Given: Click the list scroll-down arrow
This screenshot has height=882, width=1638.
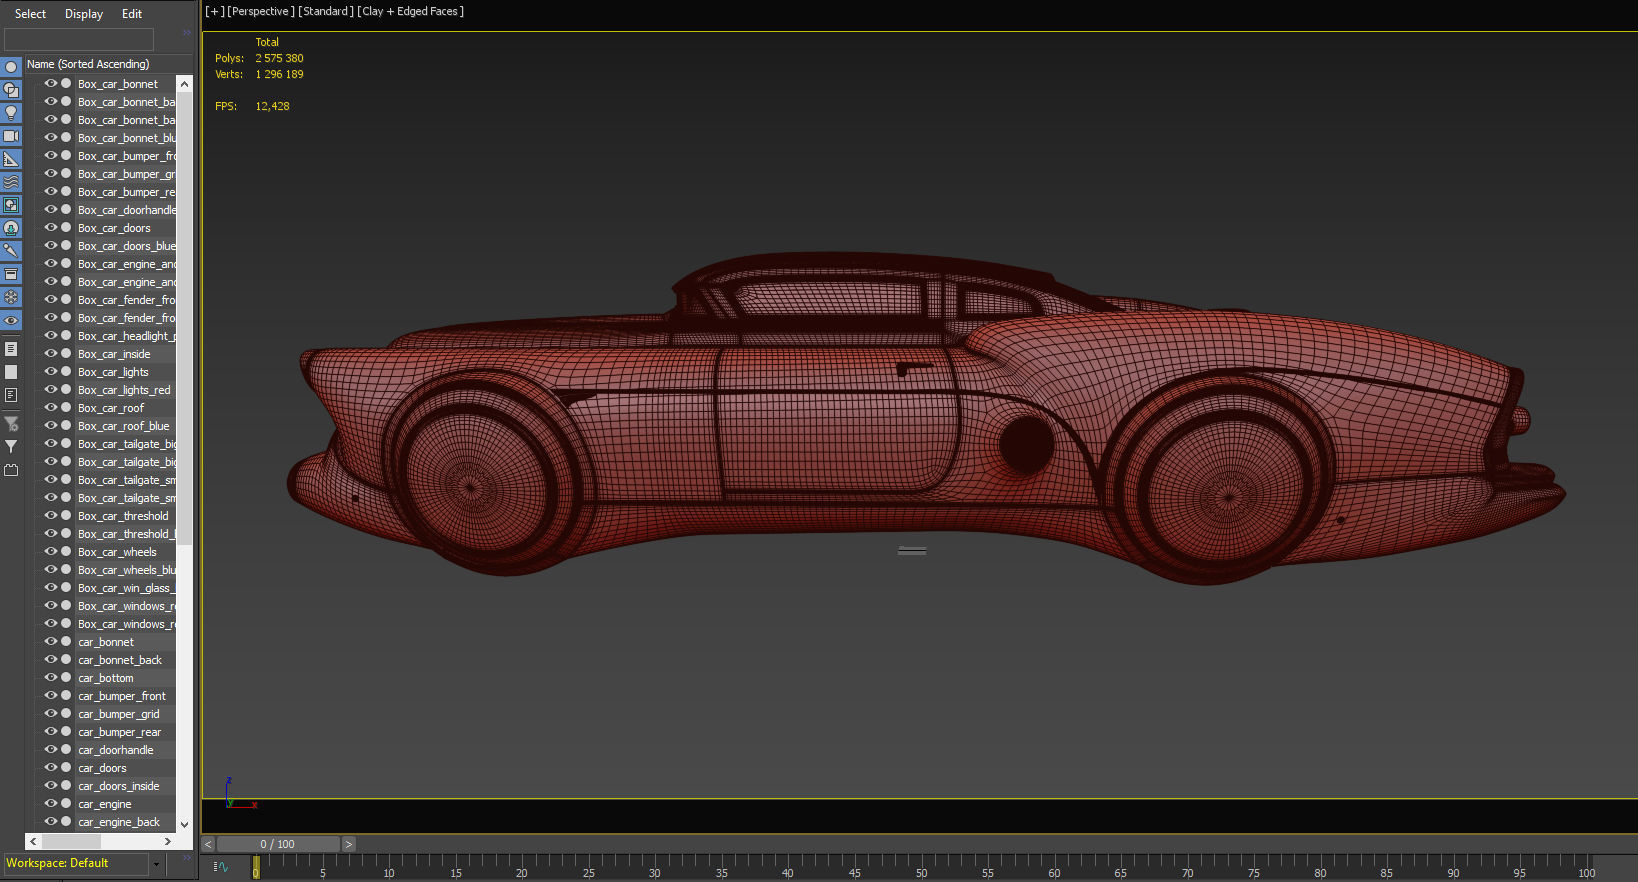Looking at the screenshot, I should click(x=184, y=824).
